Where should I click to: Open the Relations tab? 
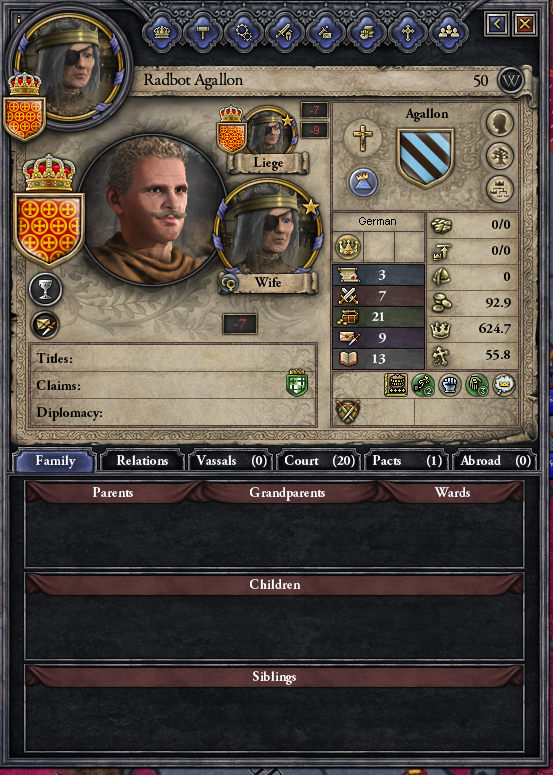pos(142,461)
